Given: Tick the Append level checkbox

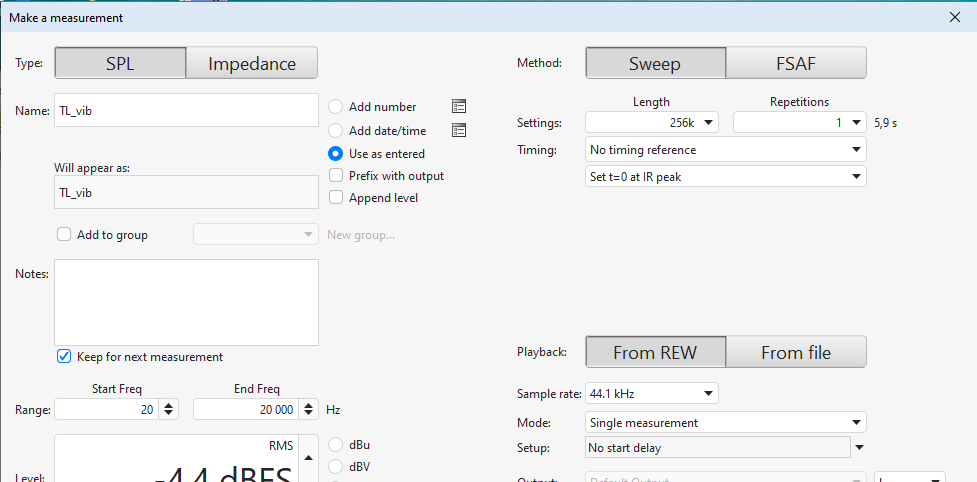Looking at the screenshot, I should coord(336,198).
